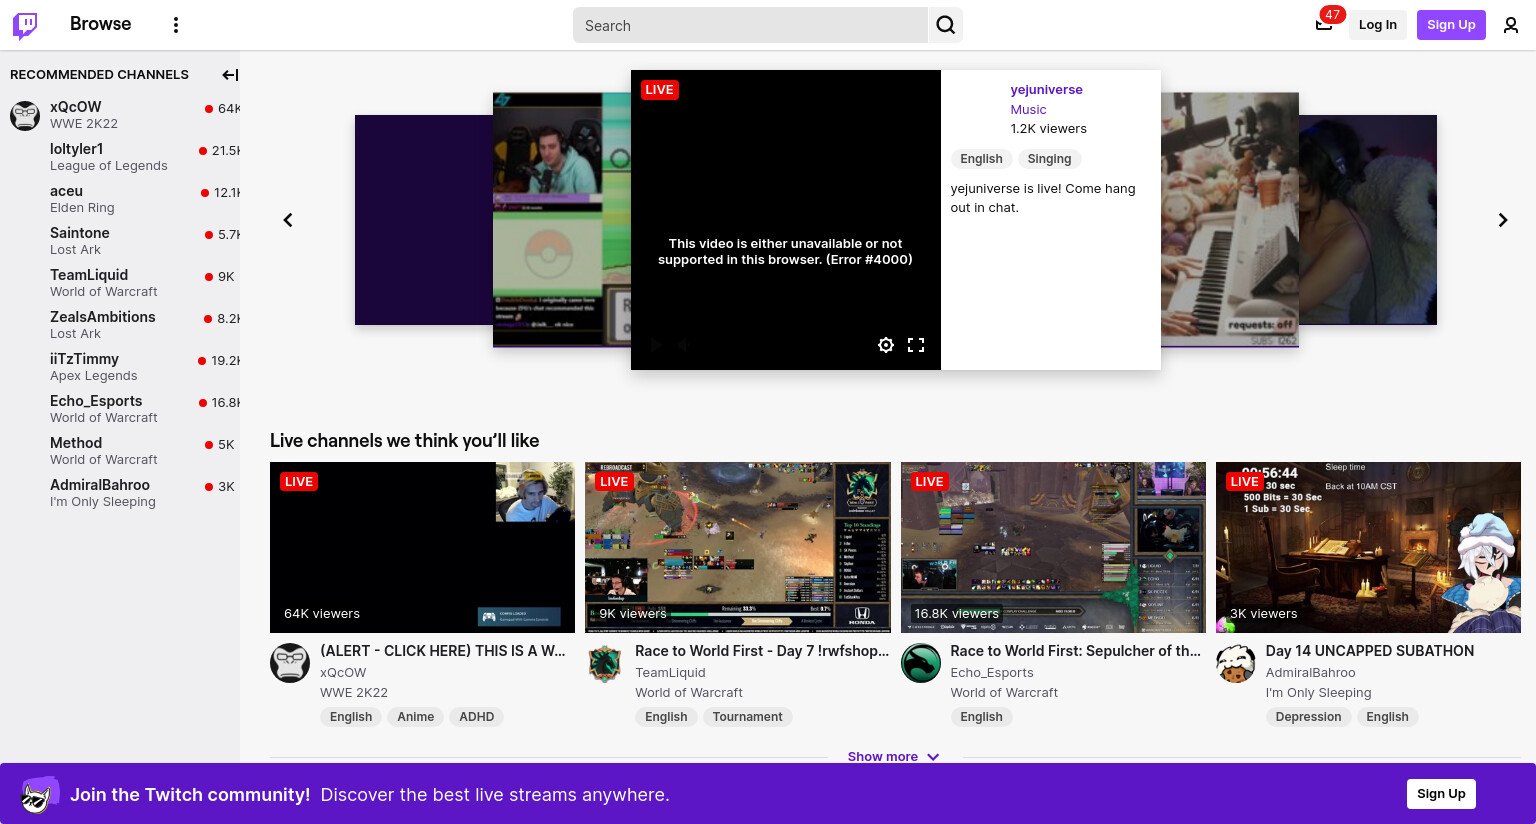
Task: Click the search magnifier button
Action: [946, 25]
